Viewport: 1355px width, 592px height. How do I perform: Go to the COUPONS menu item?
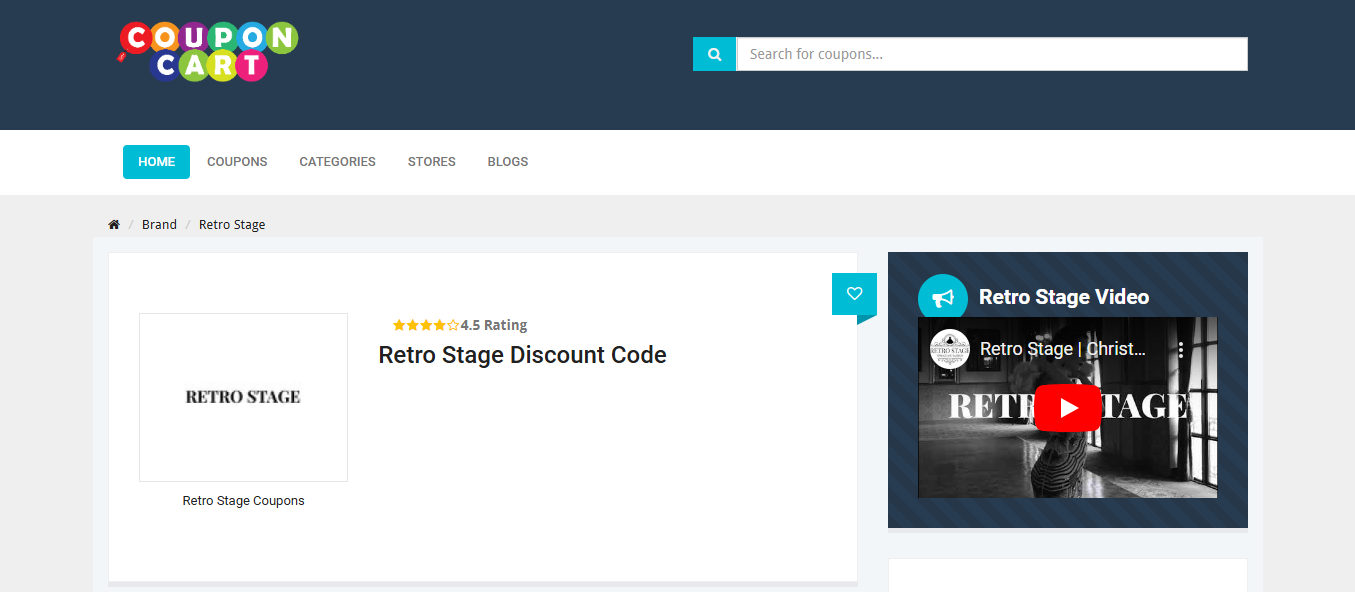(x=237, y=162)
